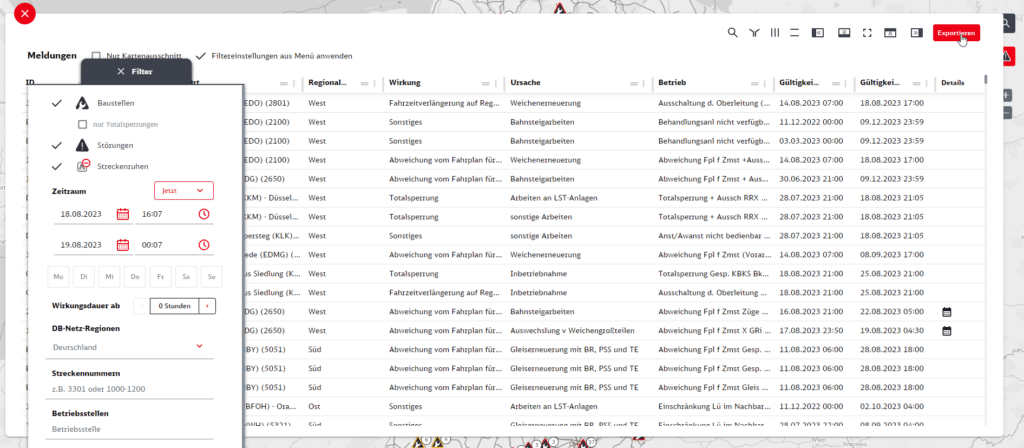Enable the 'Nur Kartenausschnitt' checkbox

point(96,55)
